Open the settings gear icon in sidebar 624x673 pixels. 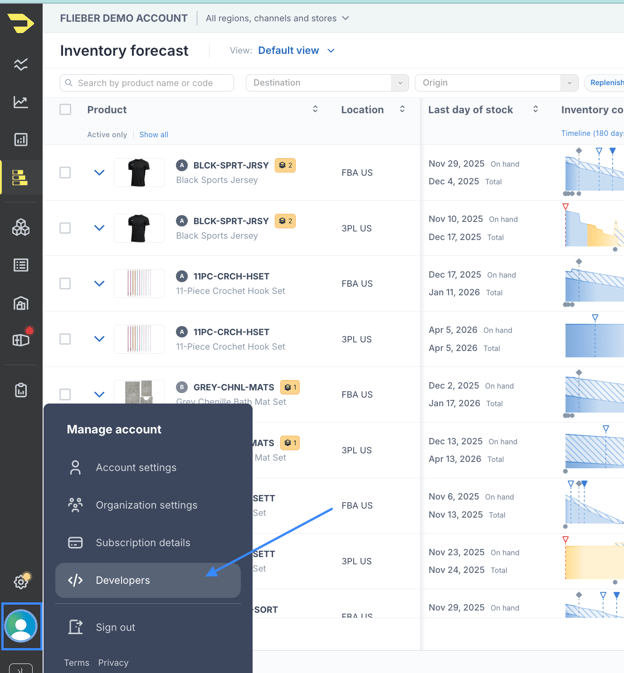tap(21, 581)
